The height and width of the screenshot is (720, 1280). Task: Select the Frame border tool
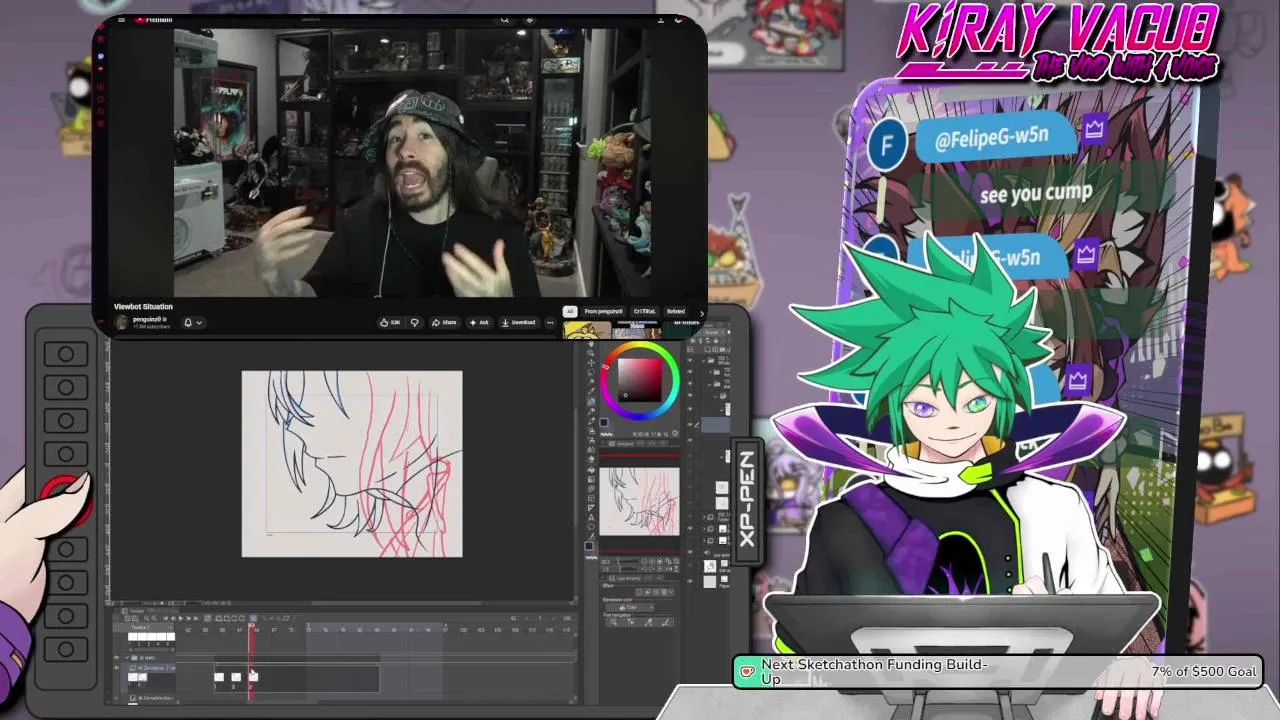(x=591, y=498)
